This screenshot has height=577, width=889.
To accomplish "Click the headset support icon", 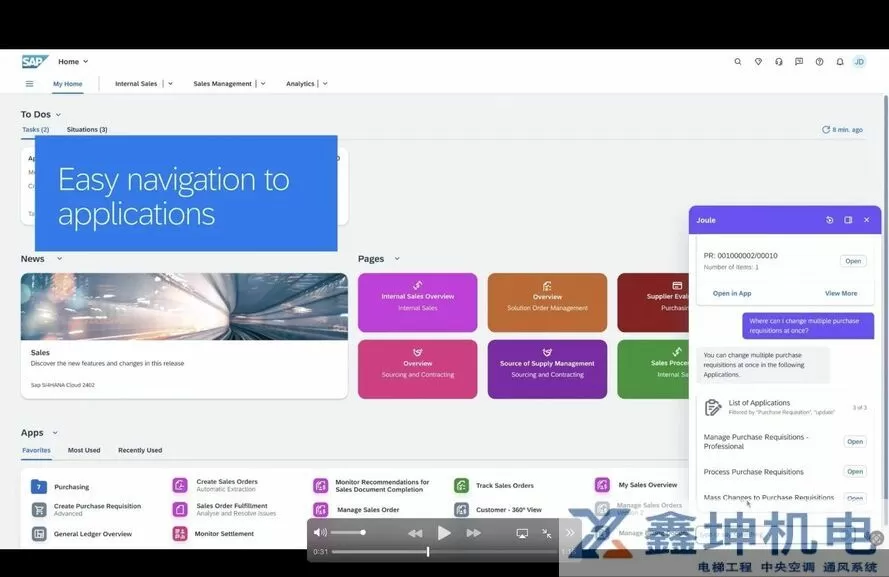I will point(778,62).
